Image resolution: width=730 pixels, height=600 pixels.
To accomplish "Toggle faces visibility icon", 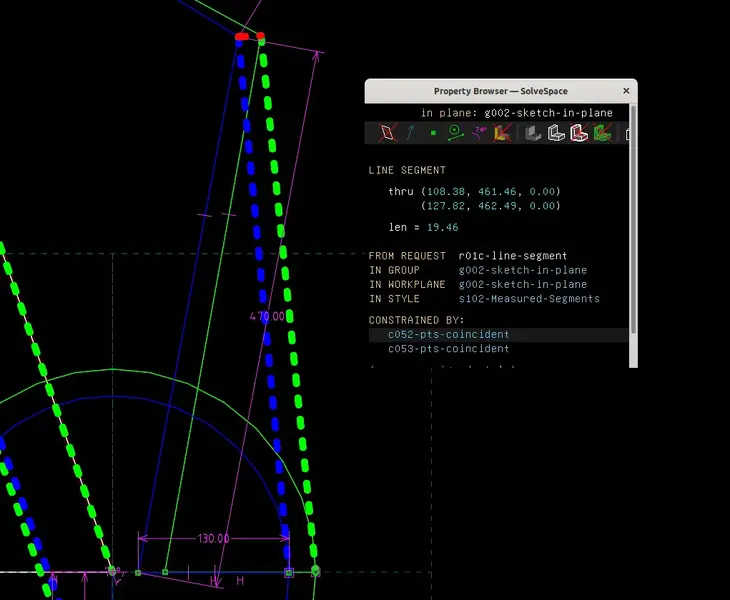I will pyautogui.click(x=503, y=133).
